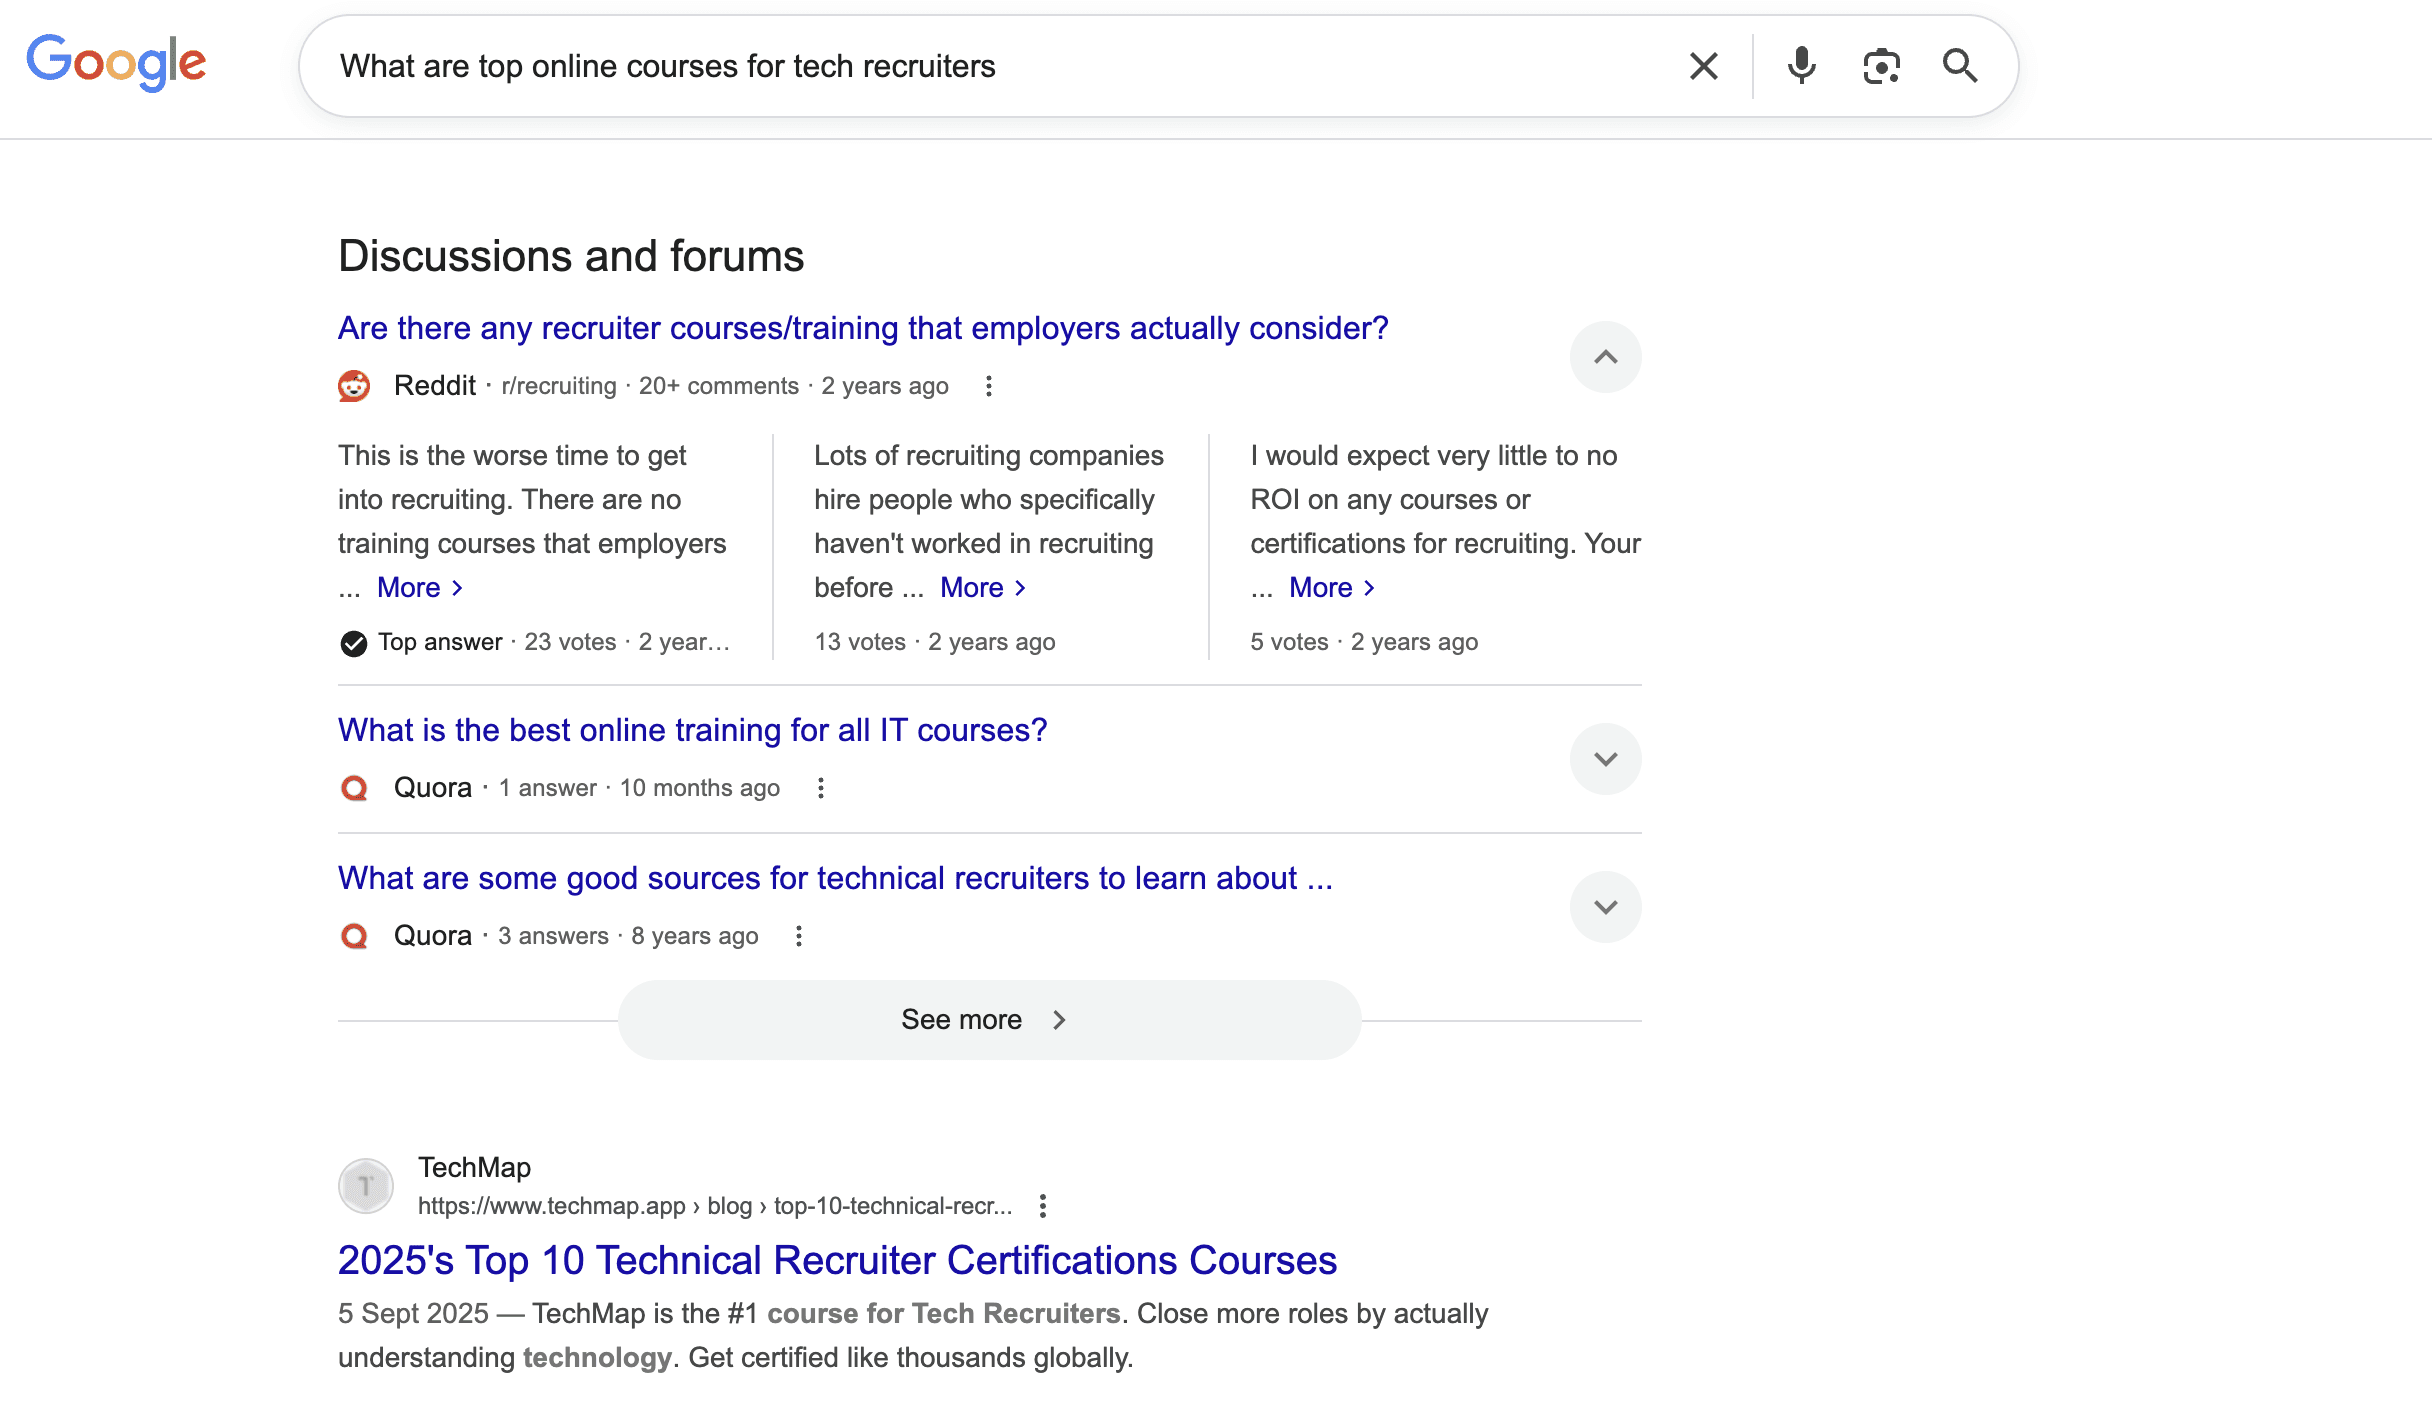
Task: Open the best online training Quora question
Action: click(x=691, y=730)
